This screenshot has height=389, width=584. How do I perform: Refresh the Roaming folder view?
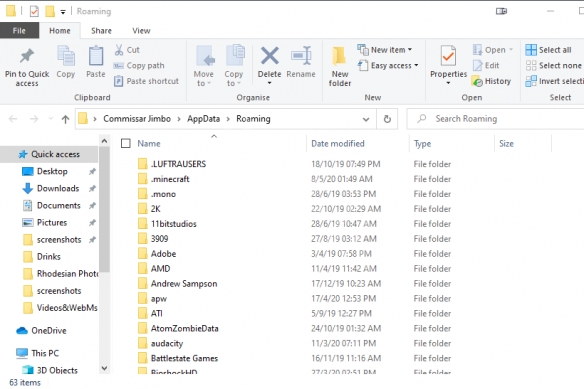click(x=387, y=119)
